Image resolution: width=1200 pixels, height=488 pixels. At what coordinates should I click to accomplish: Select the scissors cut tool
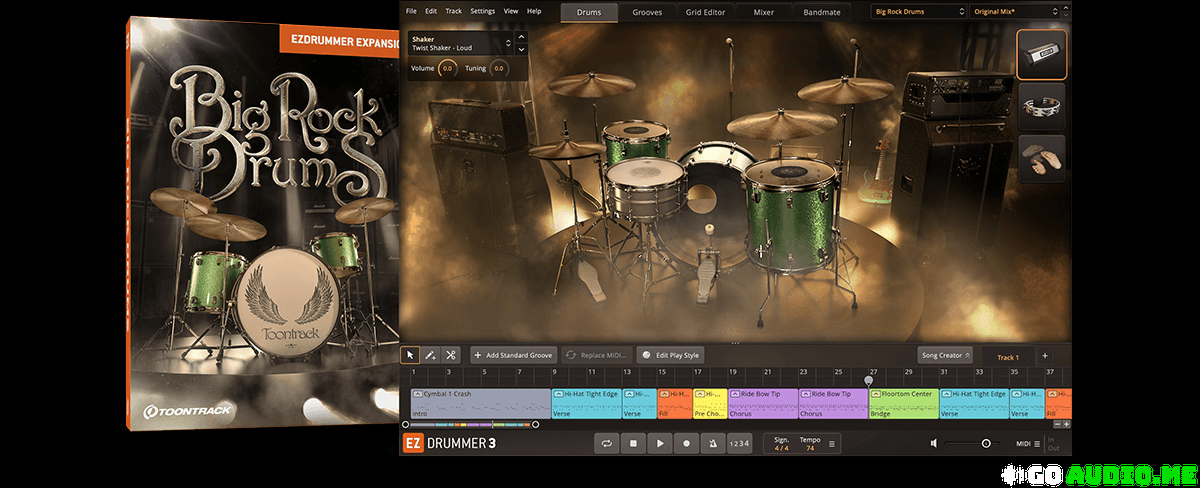[x=451, y=355]
